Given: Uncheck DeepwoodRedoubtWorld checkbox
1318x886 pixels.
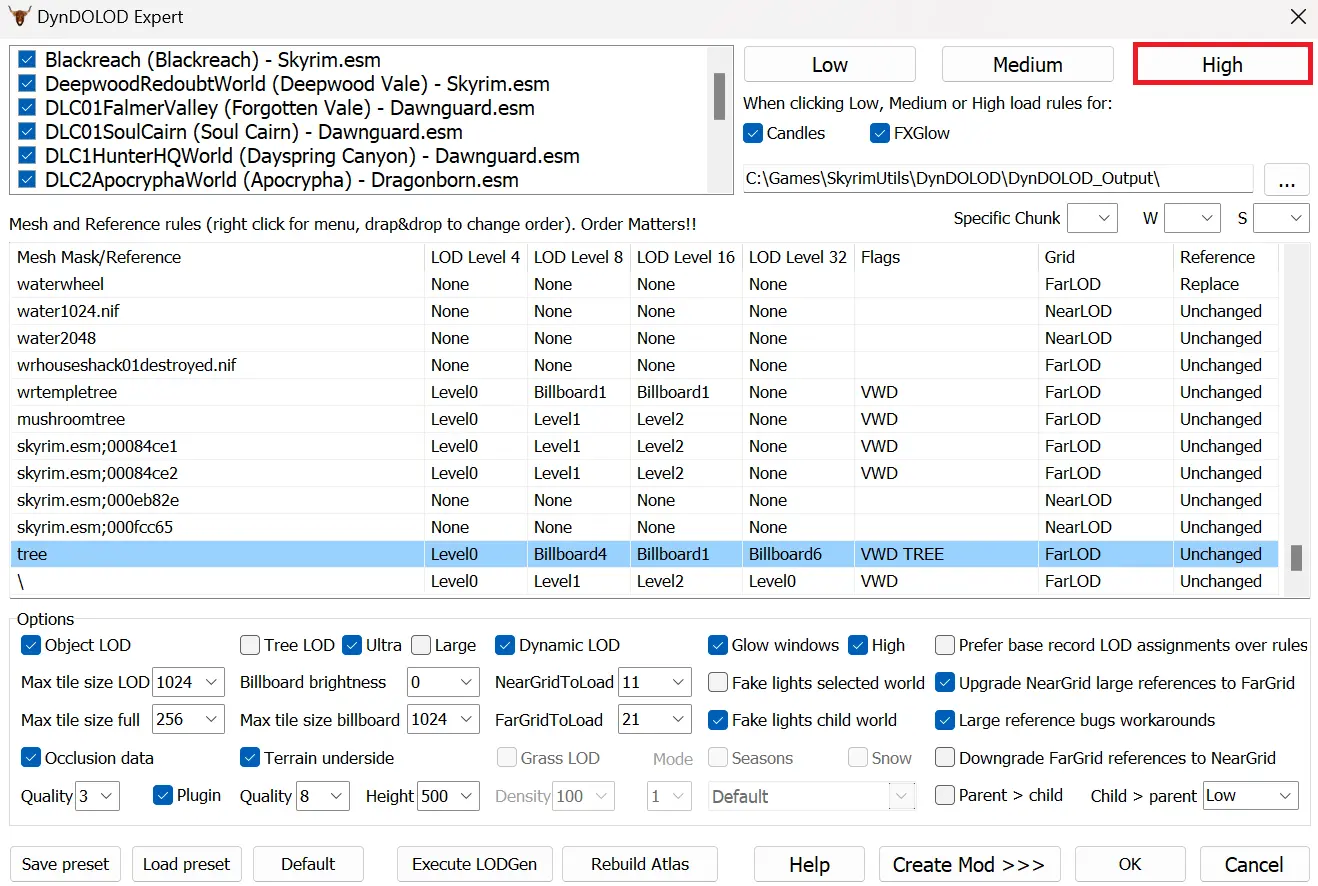Looking at the screenshot, I should point(27,84).
